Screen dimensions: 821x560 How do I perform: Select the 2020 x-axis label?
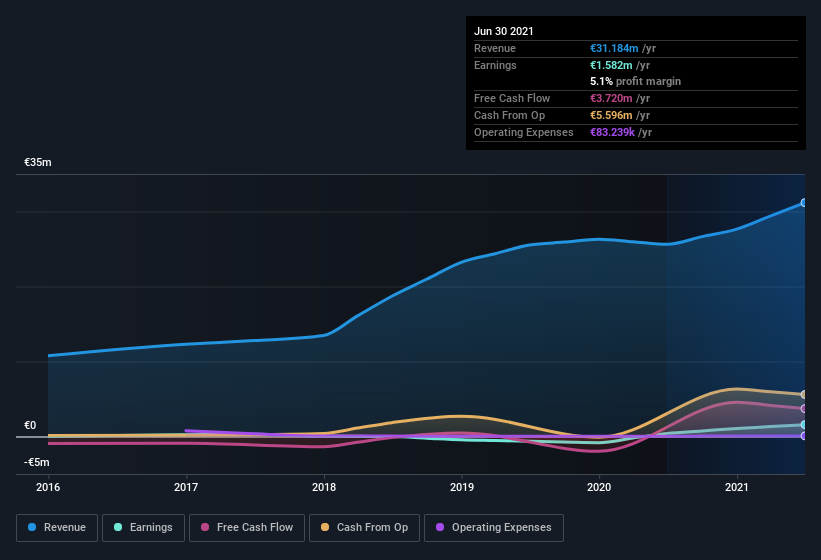pyautogui.click(x=599, y=487)
